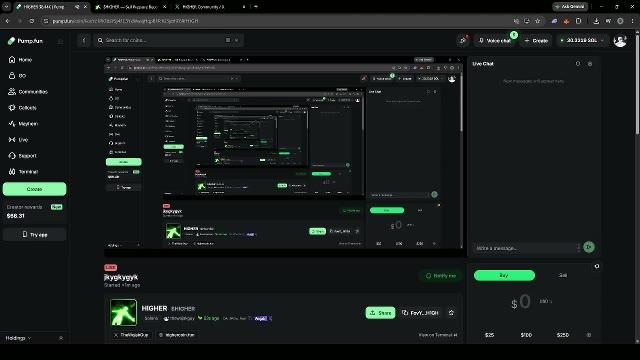640x360 pixels.
Task: Copy the FwYf contract address
Action: pyautogui.click(x=420, y=313)
